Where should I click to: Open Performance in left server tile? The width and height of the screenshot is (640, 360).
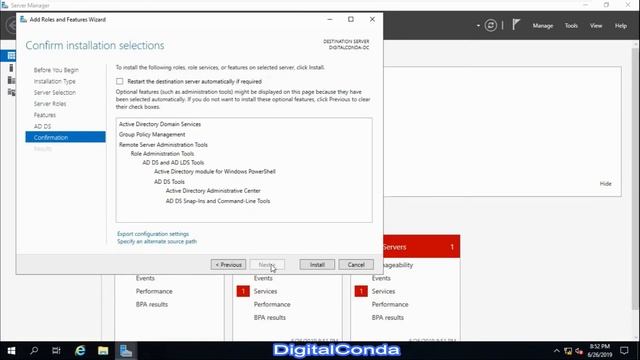(154, 291)
